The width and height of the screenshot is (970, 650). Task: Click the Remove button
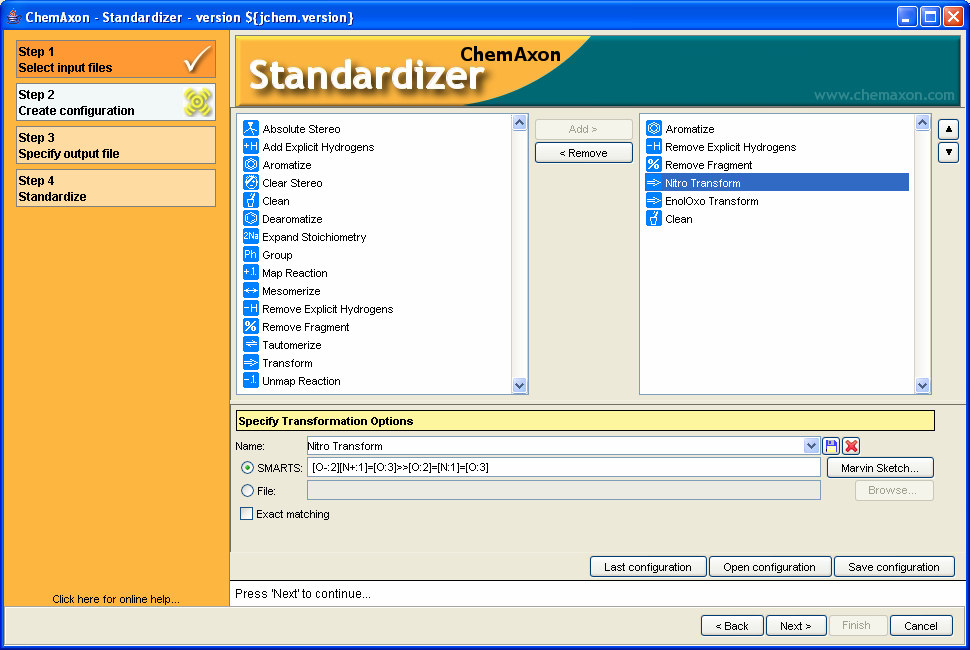[583, 153]
